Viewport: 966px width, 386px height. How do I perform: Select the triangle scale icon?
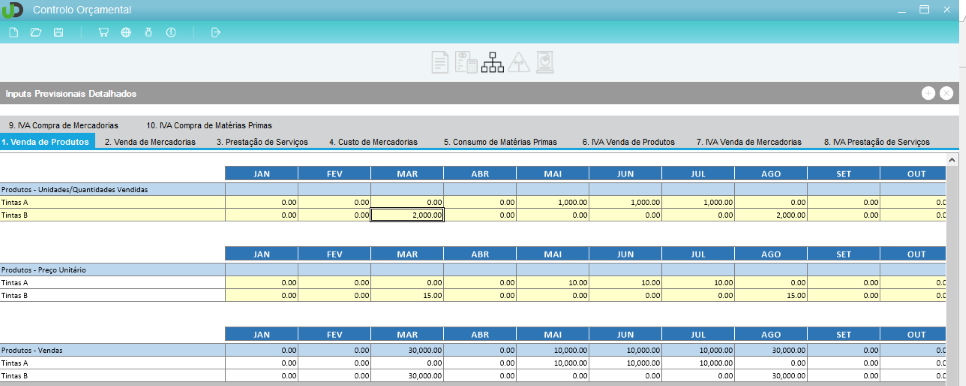(519, 62)
